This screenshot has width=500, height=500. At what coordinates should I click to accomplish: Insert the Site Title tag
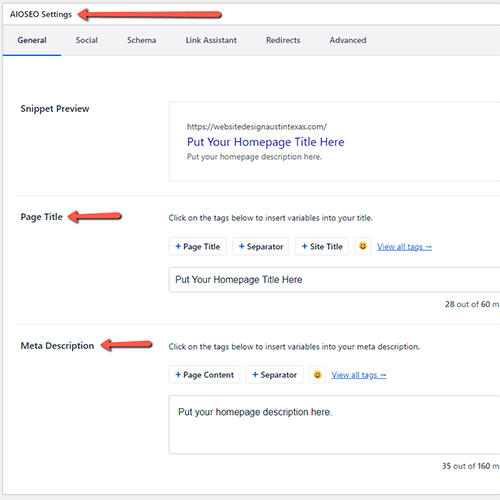[322, 246]
